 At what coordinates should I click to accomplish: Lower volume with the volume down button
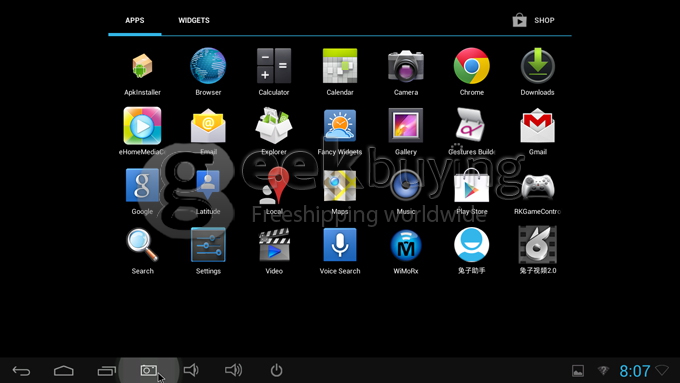click(x=191, y=370)
